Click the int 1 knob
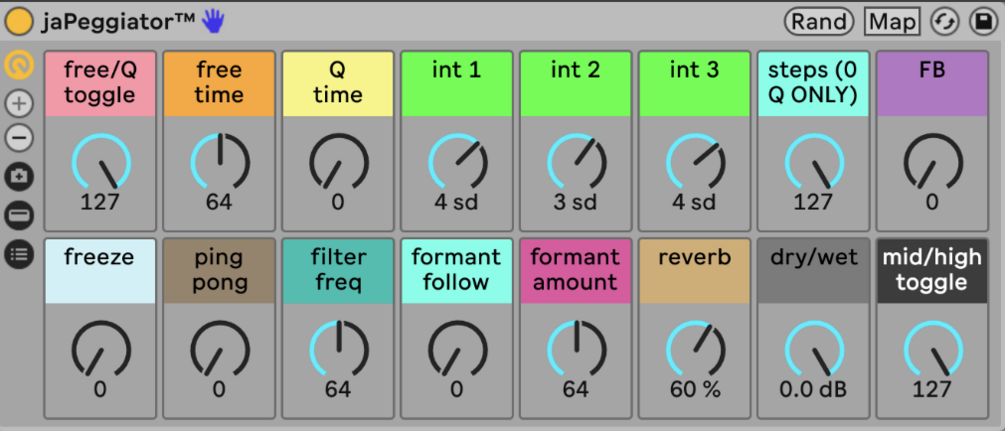This screenshot has width=1005, height=431. pos(457,163)
